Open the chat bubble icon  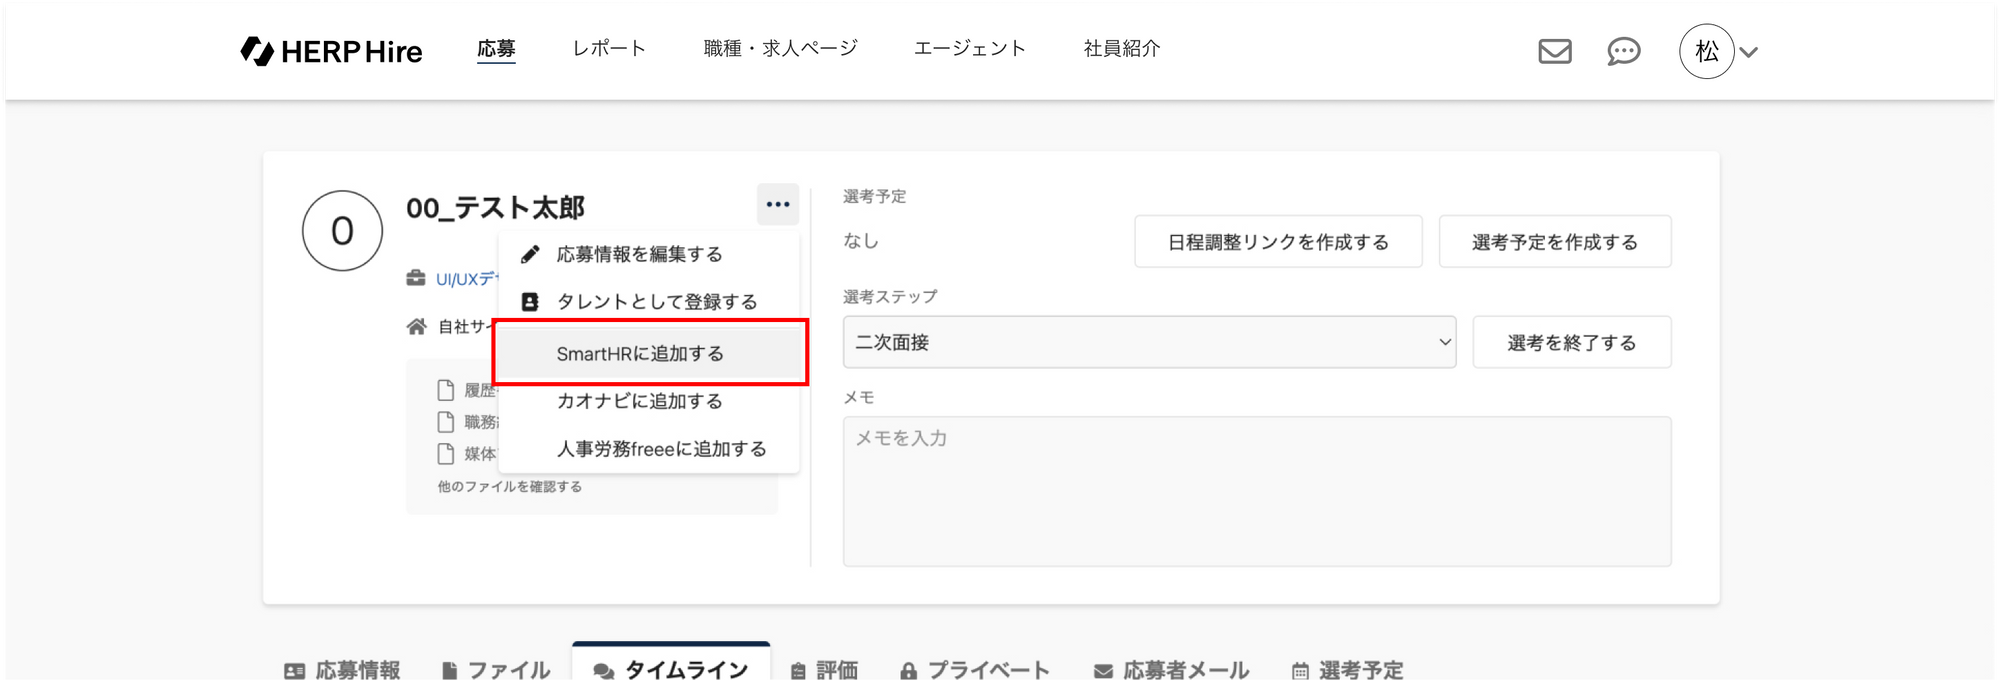click(1623, 51)
